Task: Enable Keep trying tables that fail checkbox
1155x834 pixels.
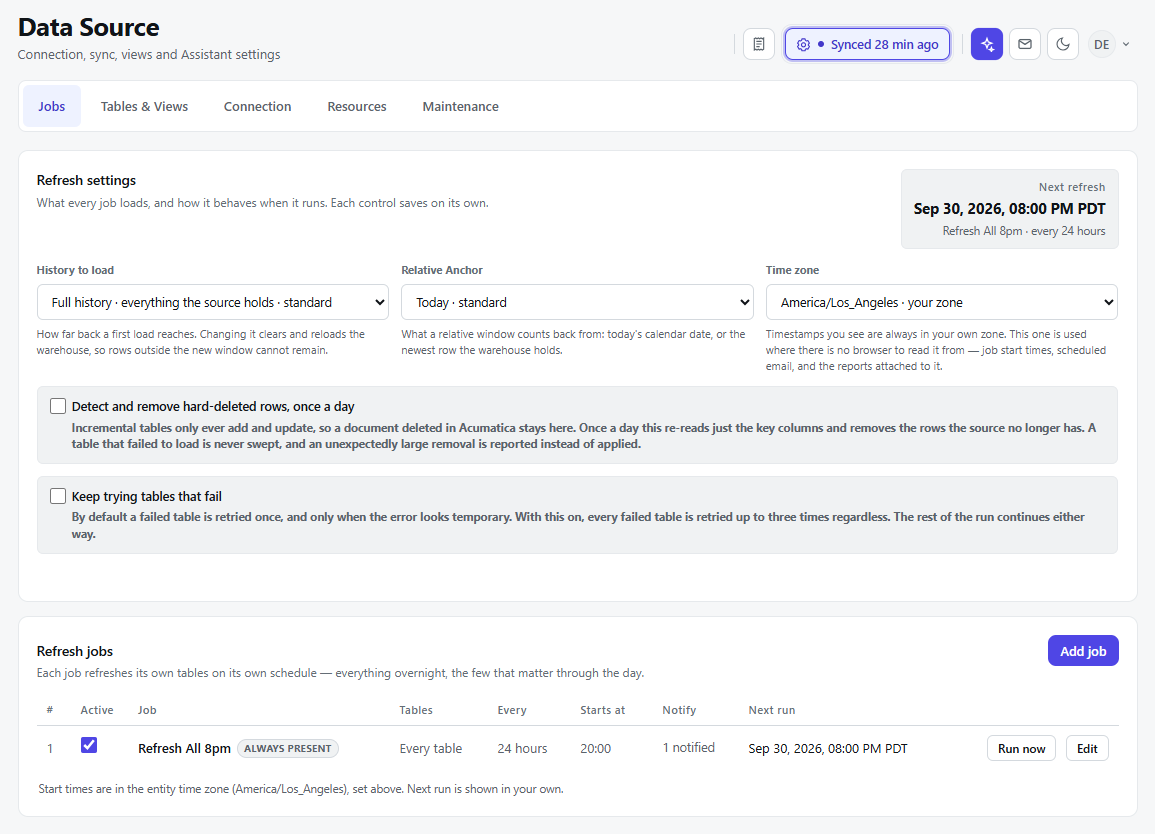Action: 58,496
